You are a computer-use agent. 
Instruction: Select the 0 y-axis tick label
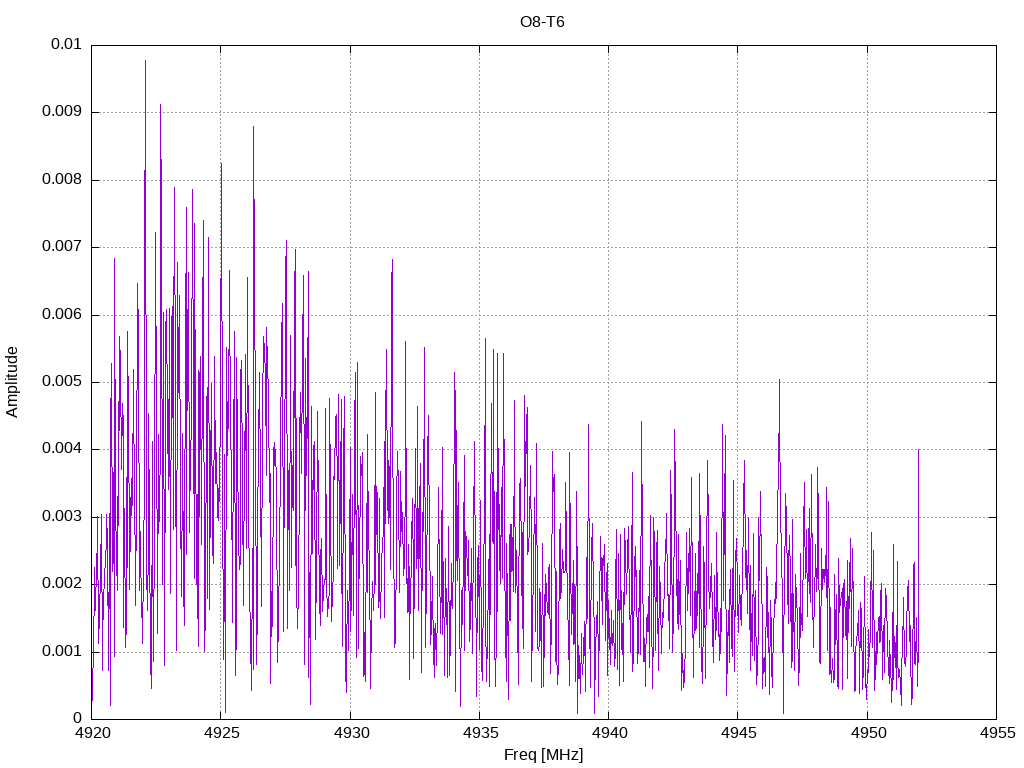point(78,718)
